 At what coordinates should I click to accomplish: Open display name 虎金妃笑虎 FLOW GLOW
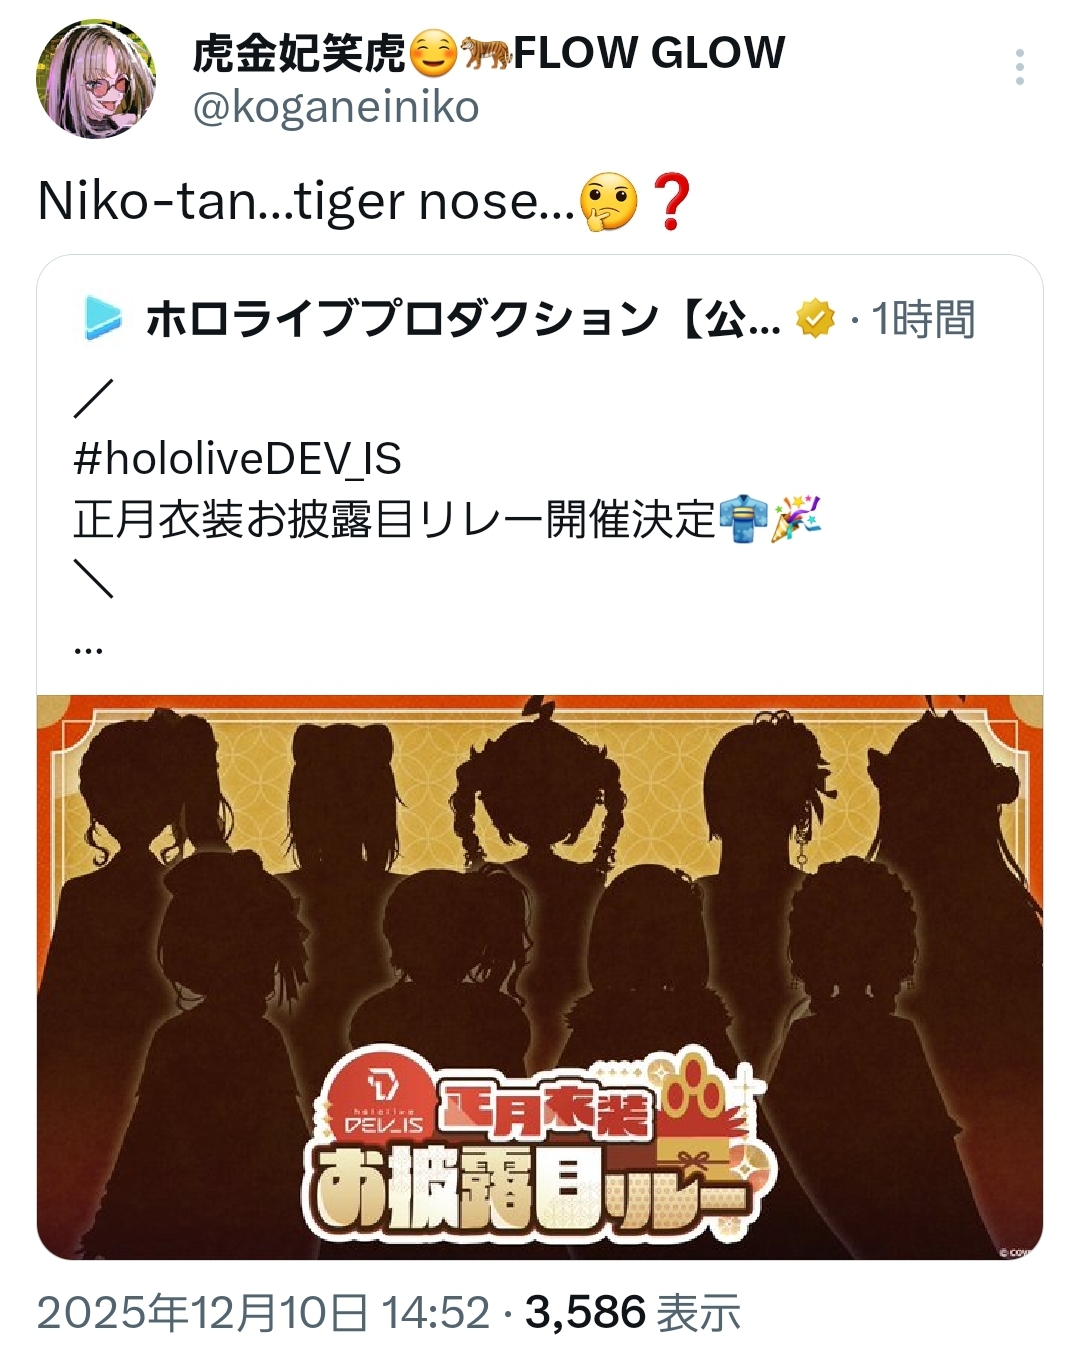click(489, 53)
